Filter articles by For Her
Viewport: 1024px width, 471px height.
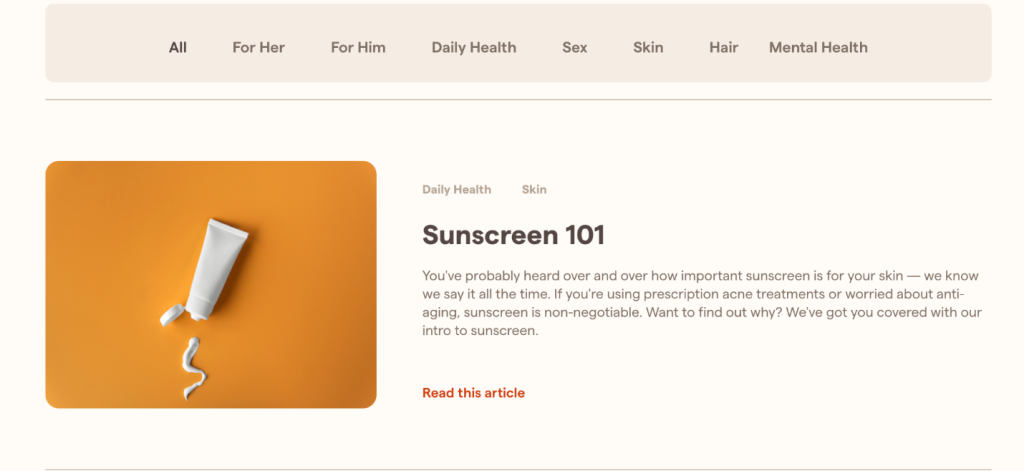point(259,48)
